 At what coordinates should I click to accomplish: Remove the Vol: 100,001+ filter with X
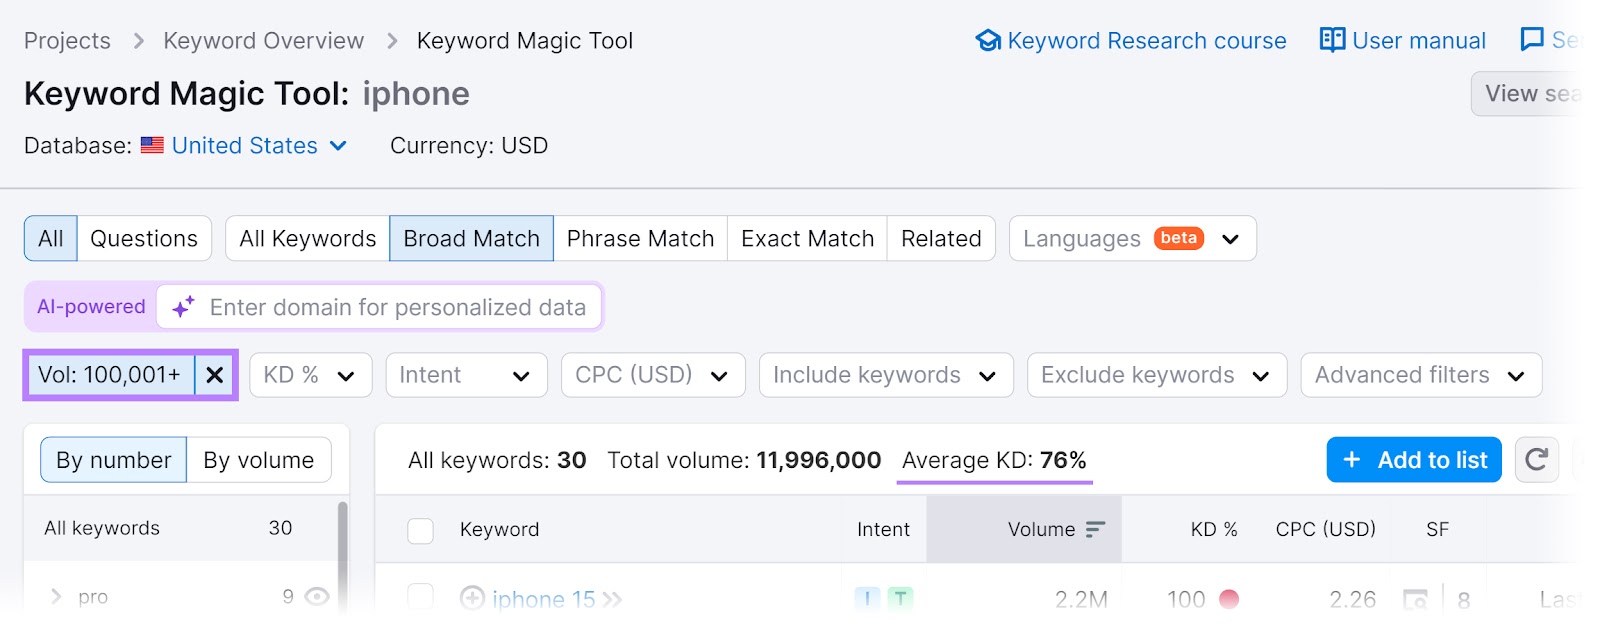pos(214,375)
